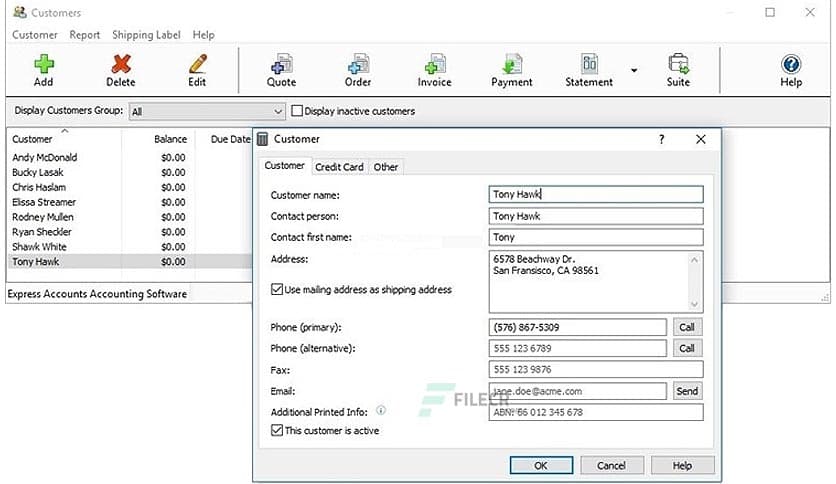Select customer row Andy McDonald
This screenshot has width=836, height=484.
(x=130, y=157)
